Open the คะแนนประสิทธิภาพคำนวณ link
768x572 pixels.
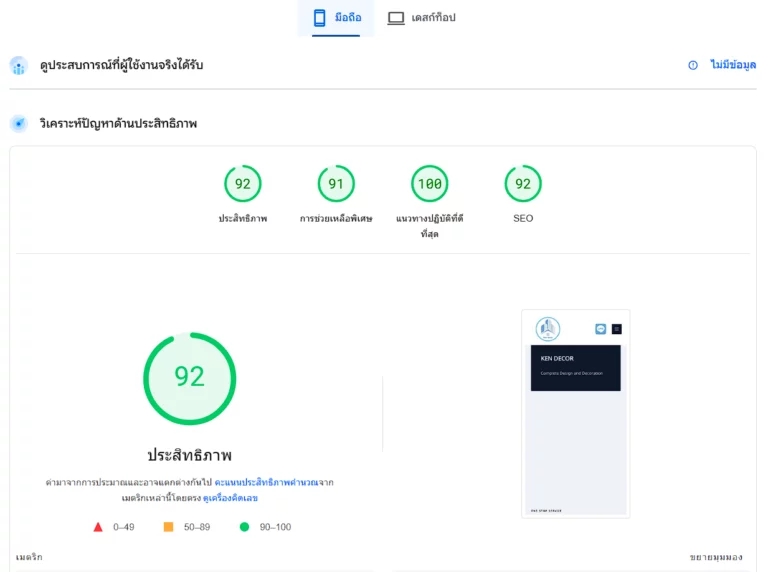[266, 482]
